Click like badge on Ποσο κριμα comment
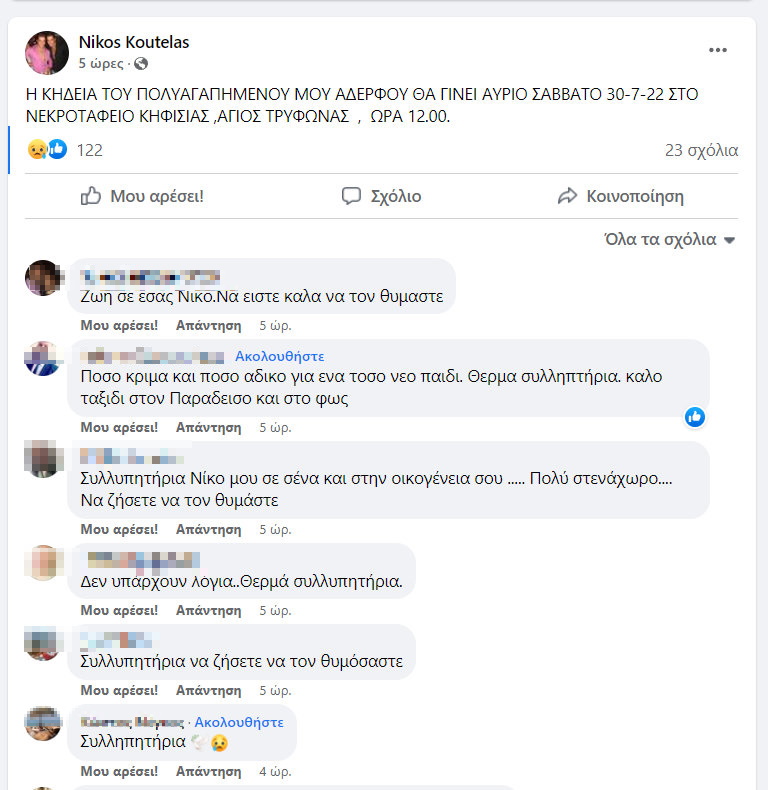The width and height of the screenshot is (768, 790). pos(695,417)
